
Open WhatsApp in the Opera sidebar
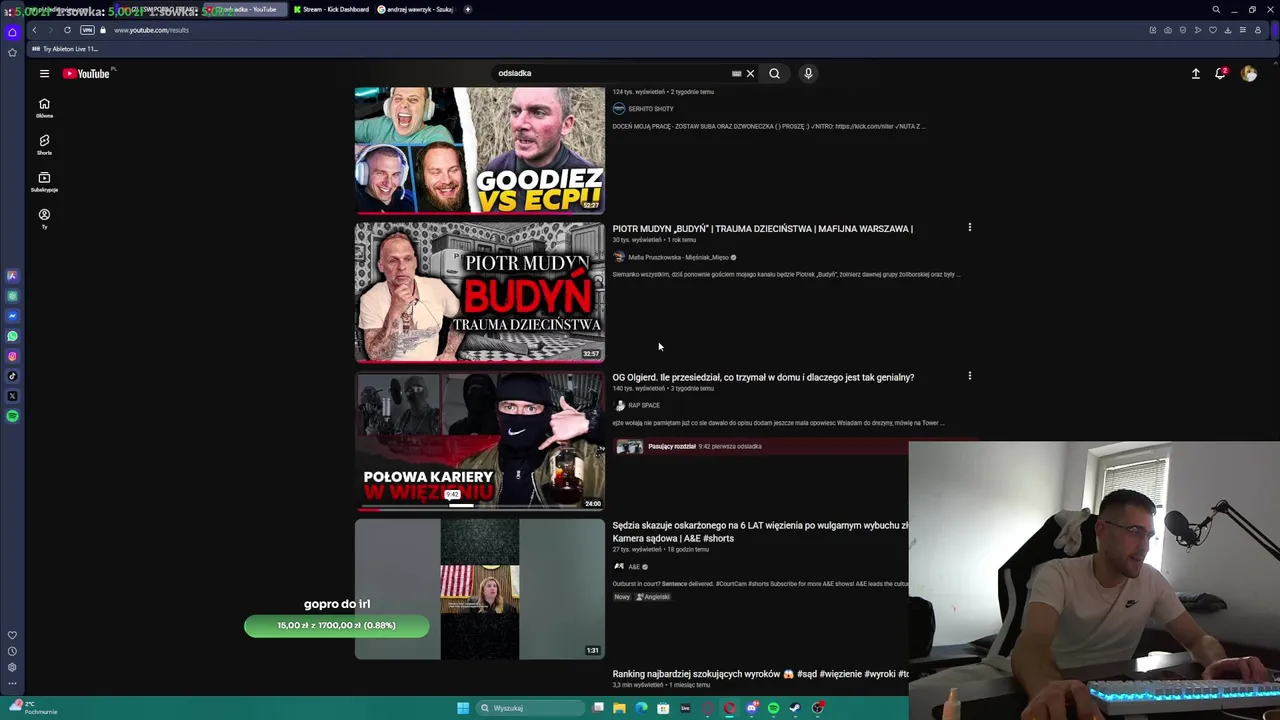(12, 336)
